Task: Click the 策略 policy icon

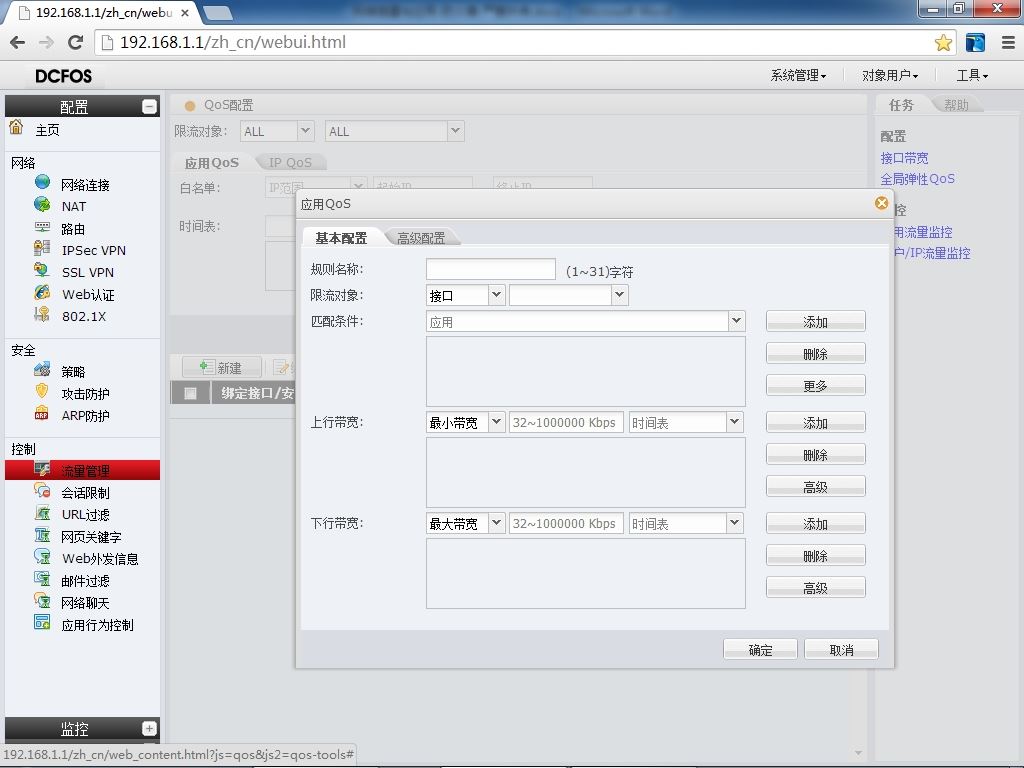Action: tap(42, 370)
